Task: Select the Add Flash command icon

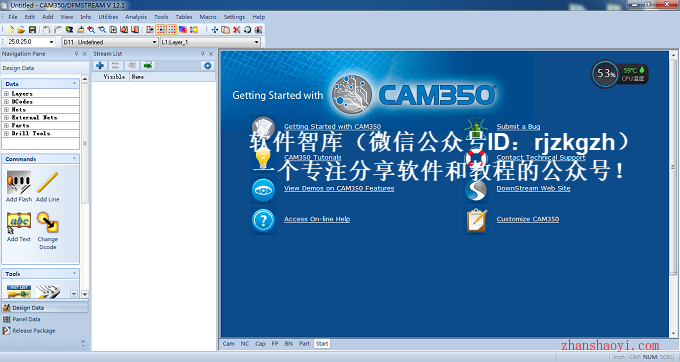Action: tap(19, 183)
